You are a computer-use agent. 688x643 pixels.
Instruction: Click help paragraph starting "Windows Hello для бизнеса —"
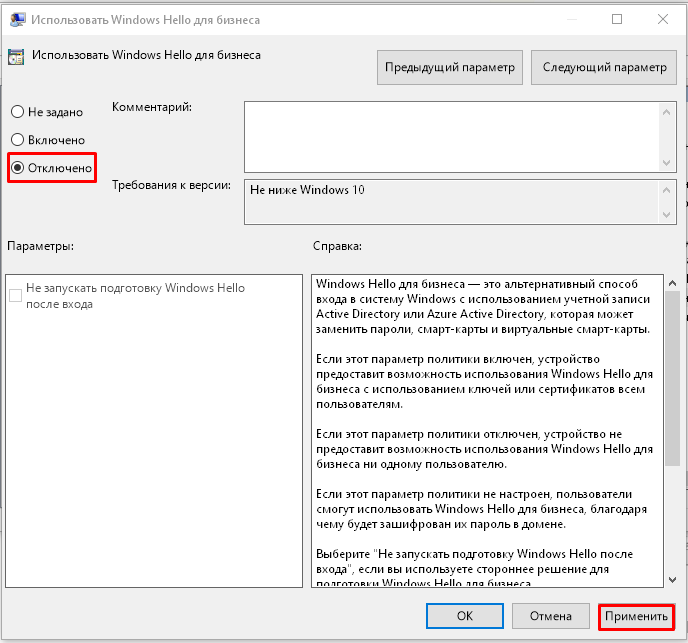click(x=483, y=306)
